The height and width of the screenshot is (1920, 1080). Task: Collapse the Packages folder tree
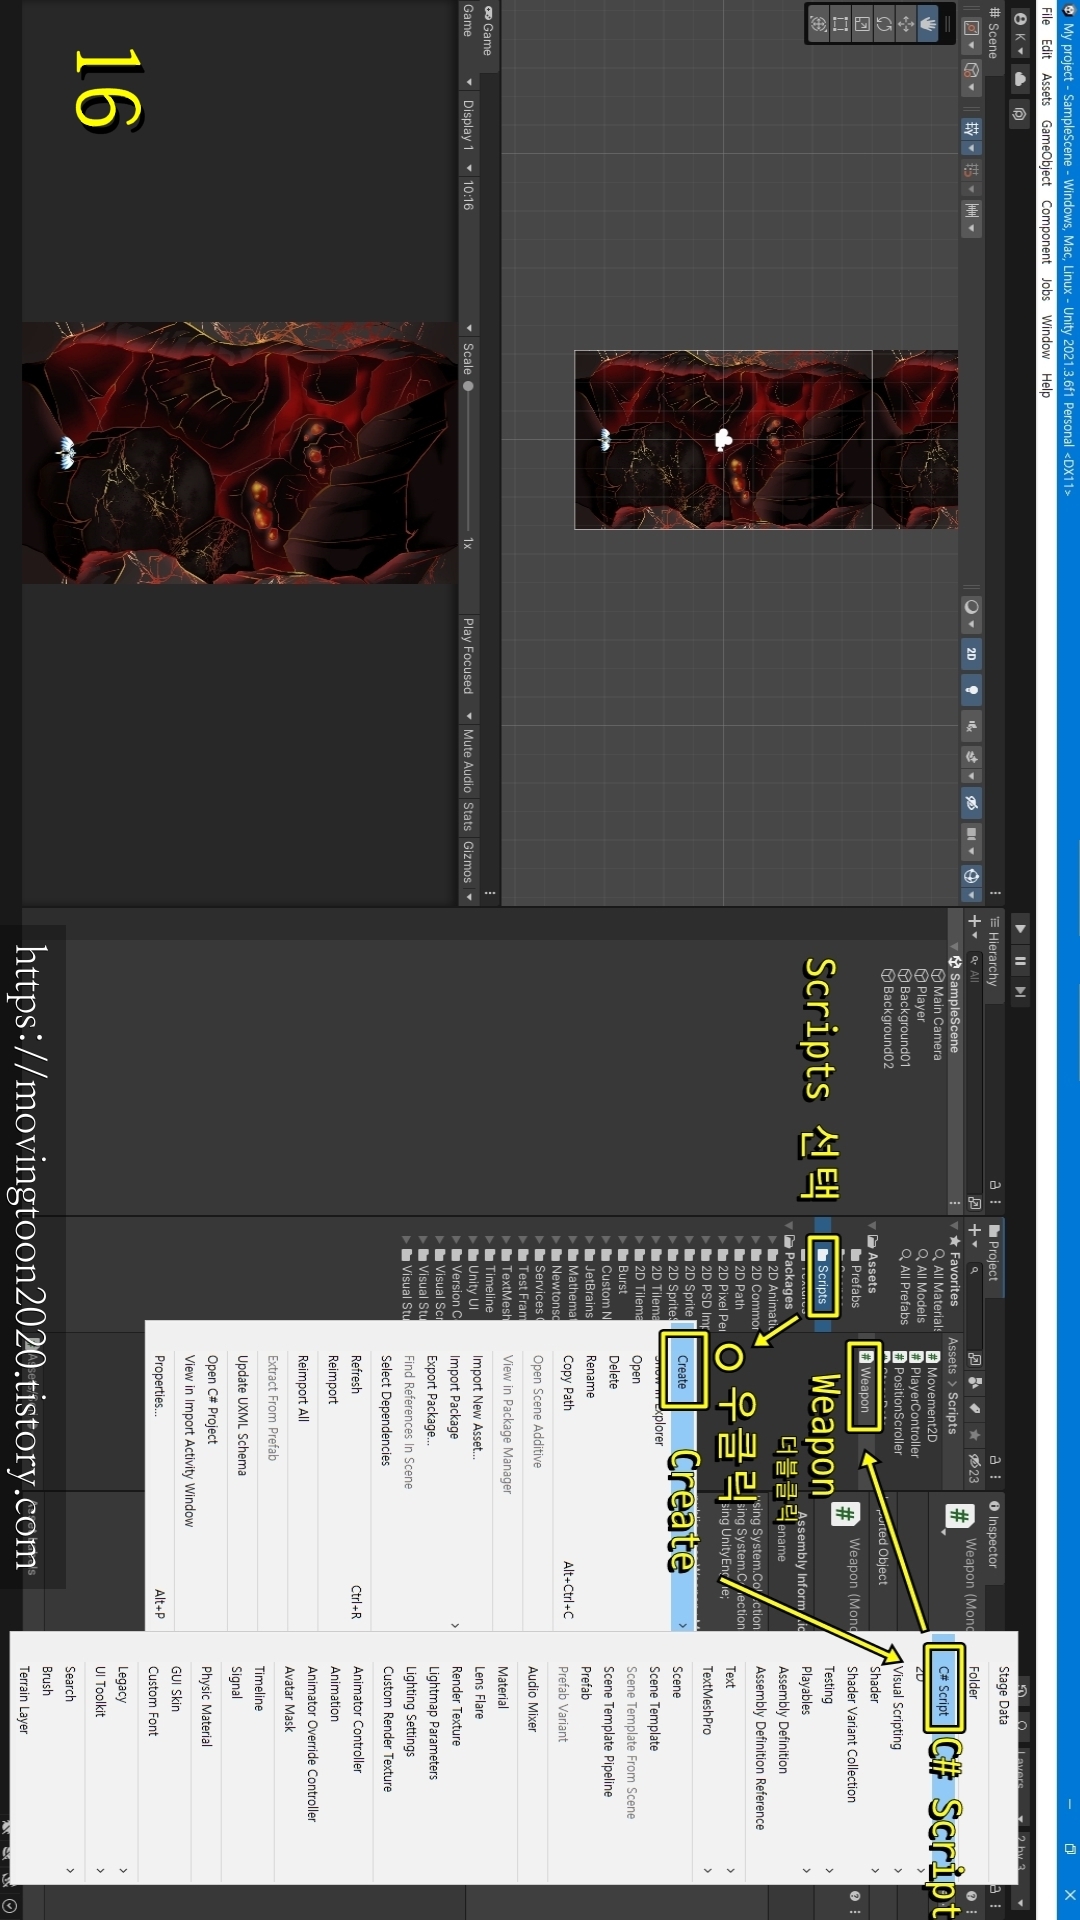point(788,1226)
